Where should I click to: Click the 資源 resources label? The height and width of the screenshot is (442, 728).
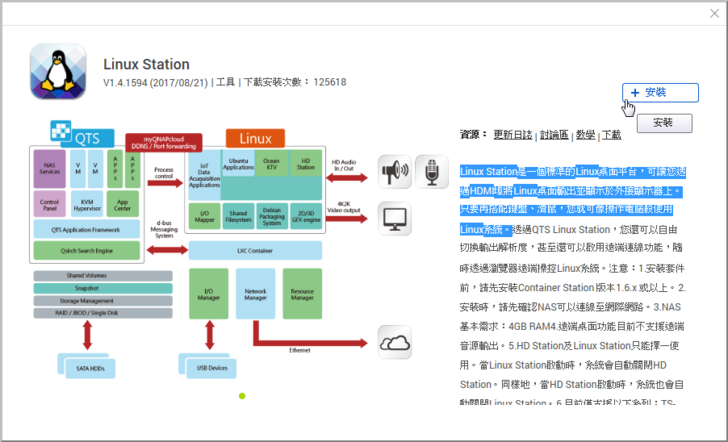coord(473,135)
